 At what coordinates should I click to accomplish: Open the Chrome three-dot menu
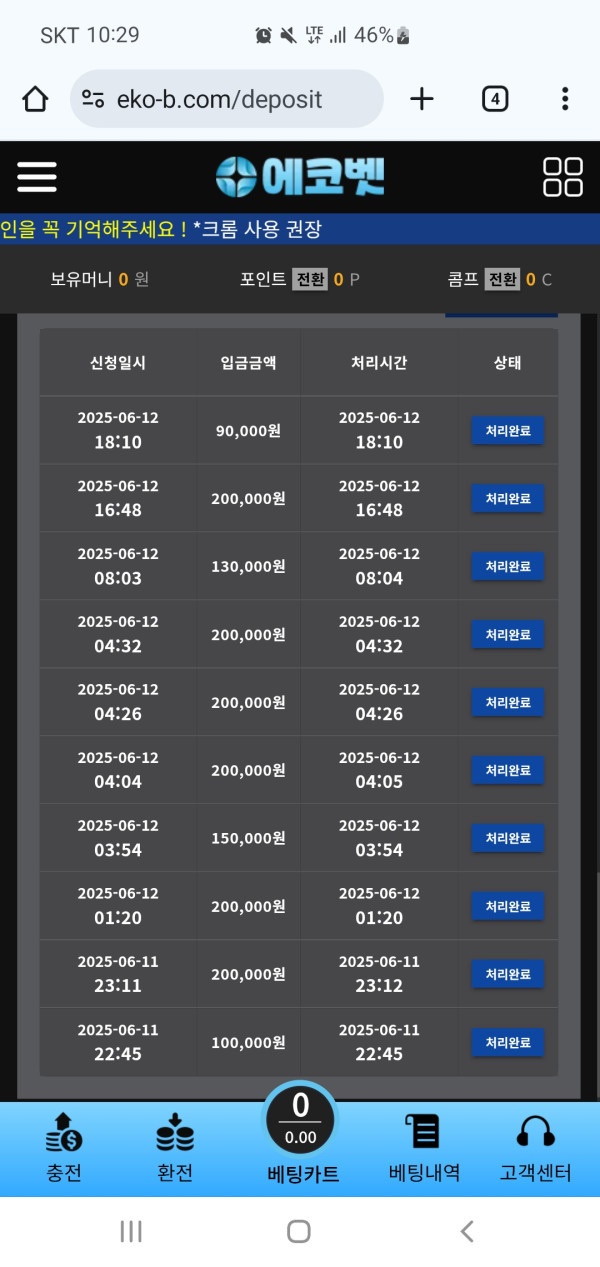click(x=565, y=99)
